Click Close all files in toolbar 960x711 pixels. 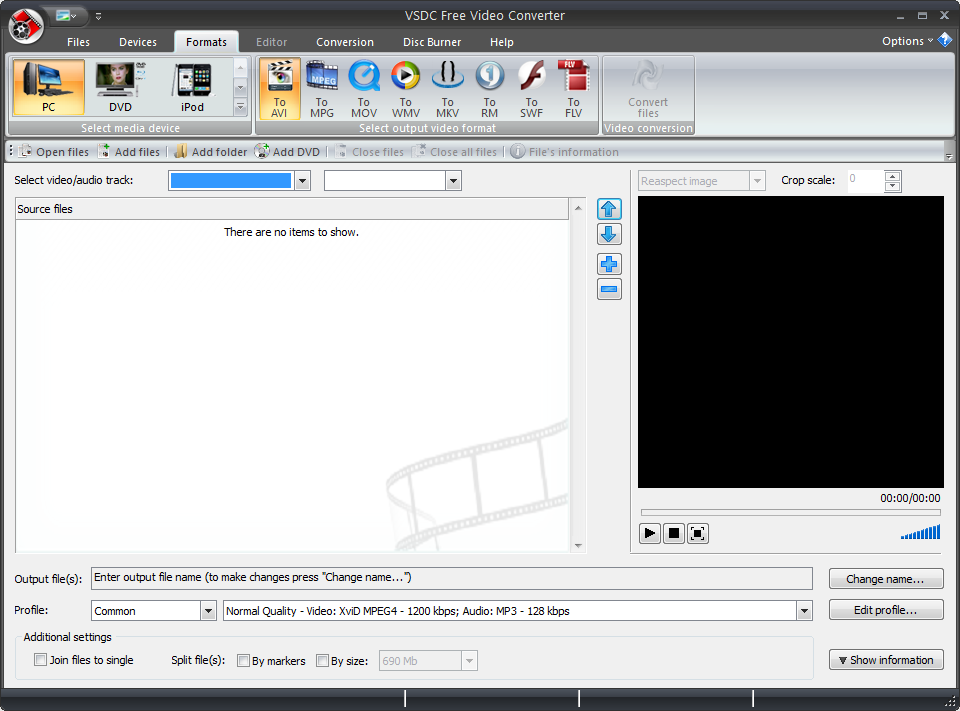coord(454,152)
